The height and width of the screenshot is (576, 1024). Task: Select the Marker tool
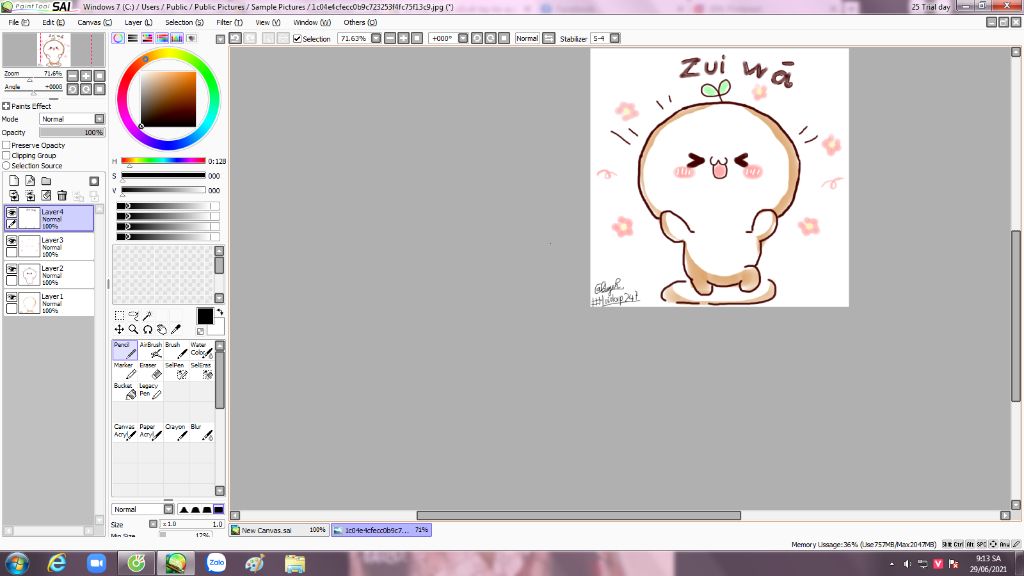pyautogui.click(x=124, y=370)
